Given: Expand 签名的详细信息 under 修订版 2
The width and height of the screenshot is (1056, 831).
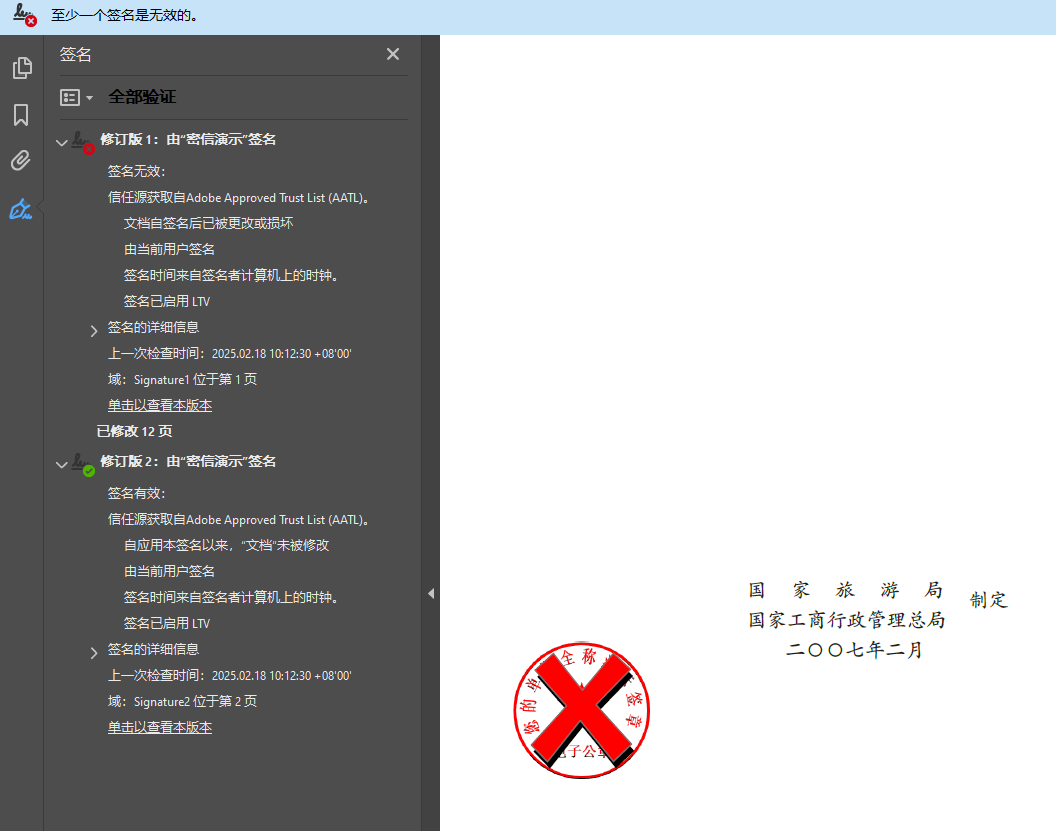Looking at the screenshot, I should coord(94,652).
